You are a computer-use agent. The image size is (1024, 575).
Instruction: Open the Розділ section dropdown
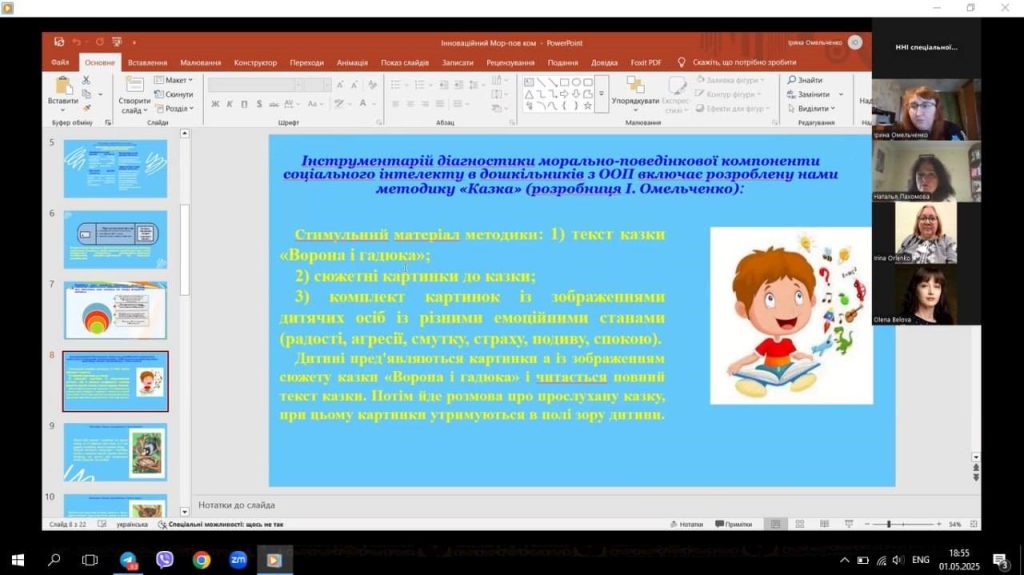point(175,108)
